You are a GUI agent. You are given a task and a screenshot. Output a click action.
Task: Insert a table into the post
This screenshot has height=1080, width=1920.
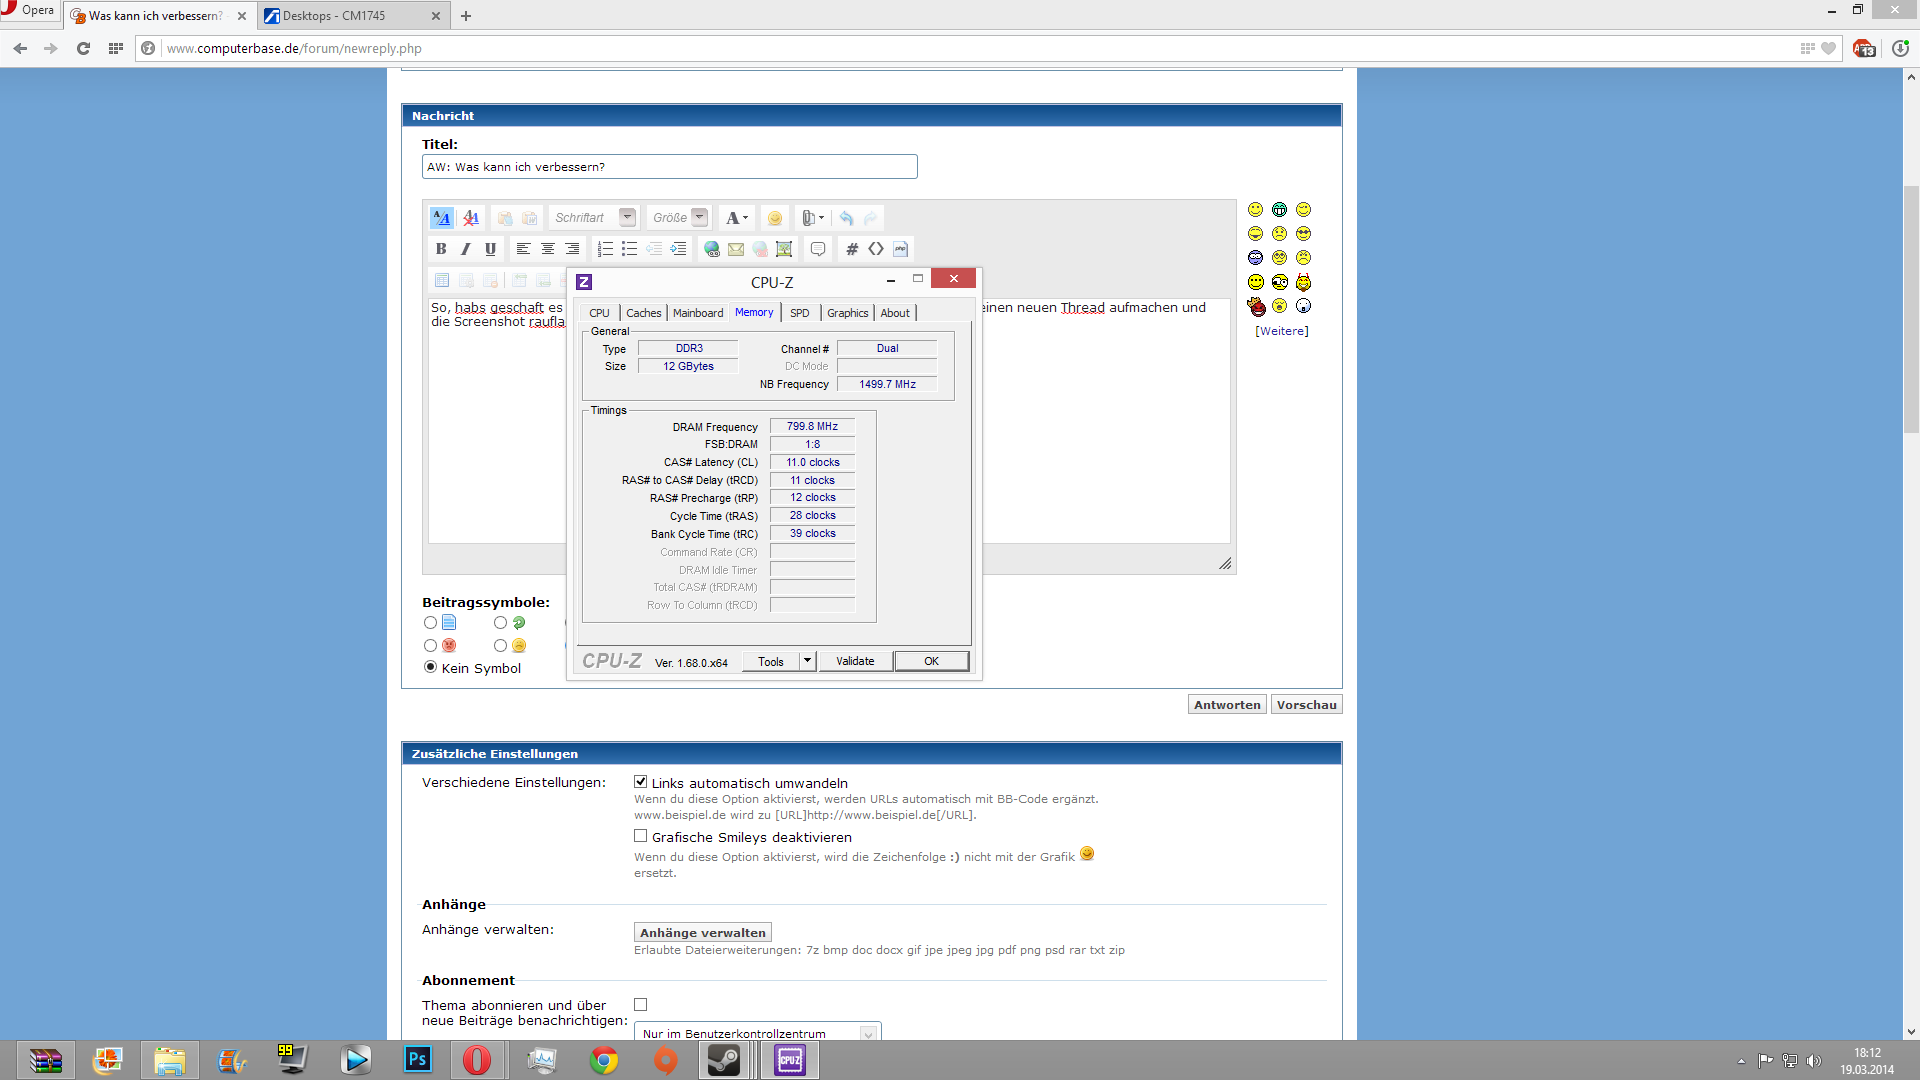(441, 281)
